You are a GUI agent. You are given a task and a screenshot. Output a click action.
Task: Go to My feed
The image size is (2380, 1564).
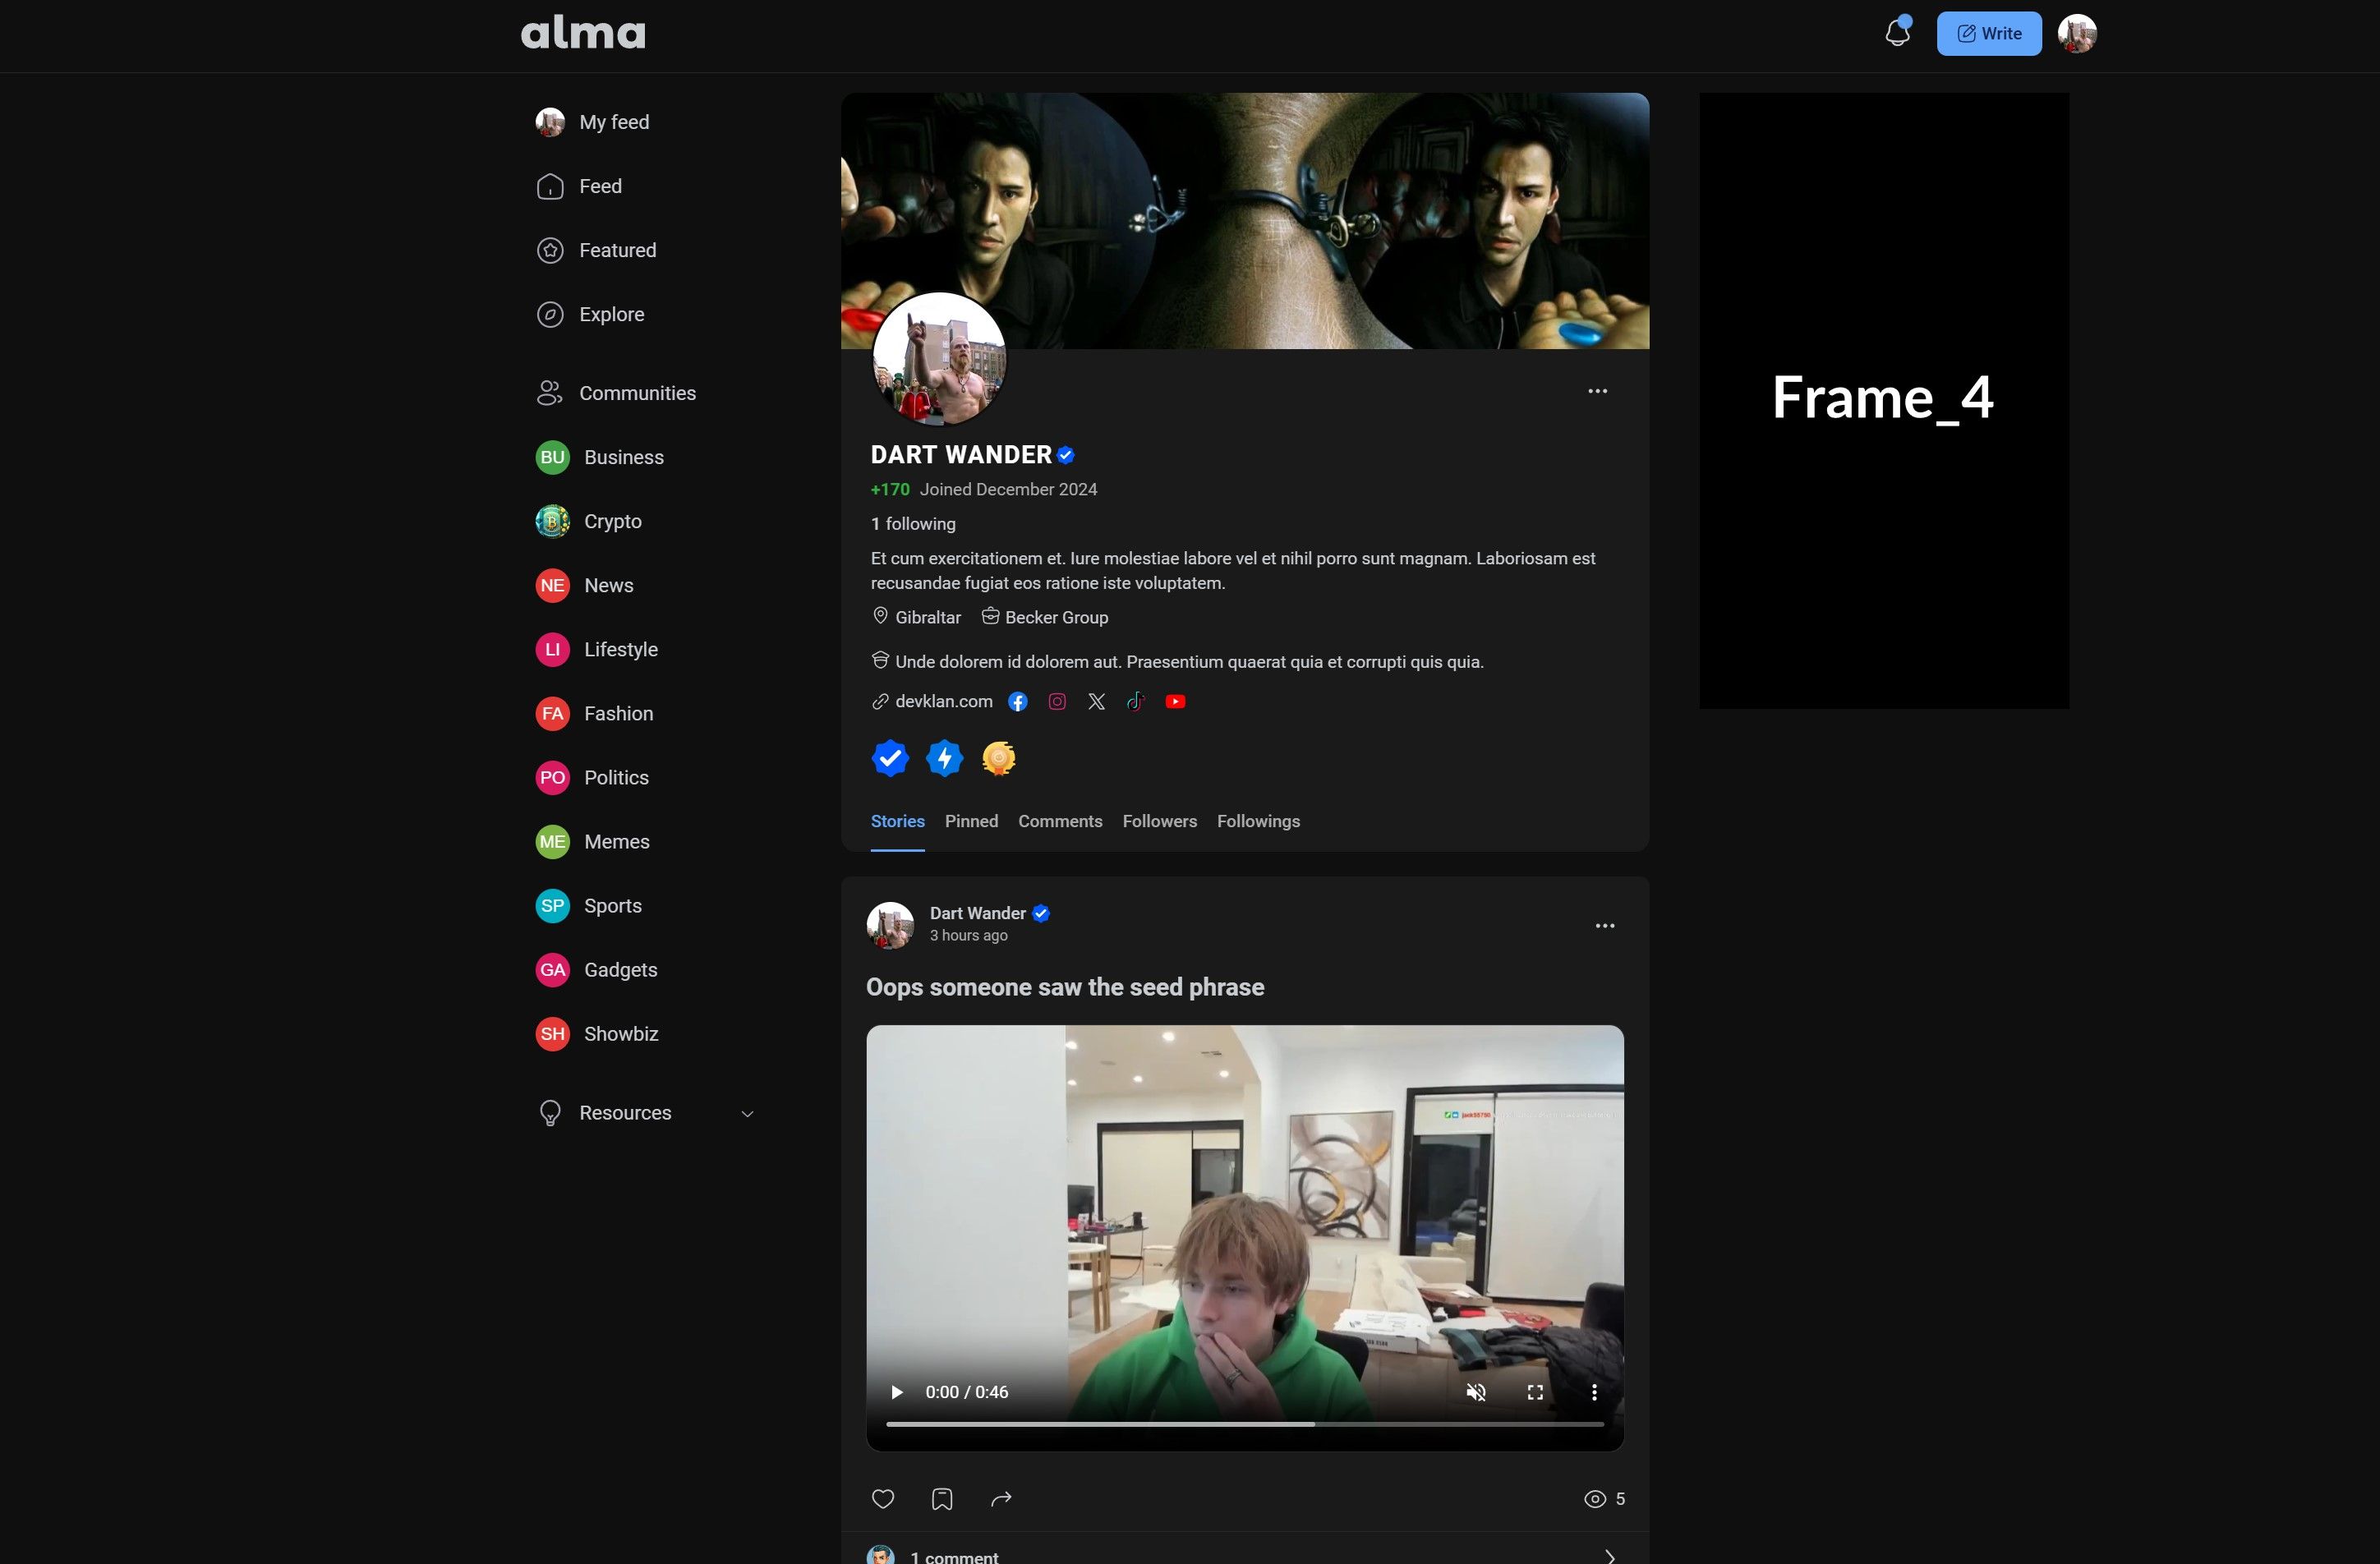593,122
